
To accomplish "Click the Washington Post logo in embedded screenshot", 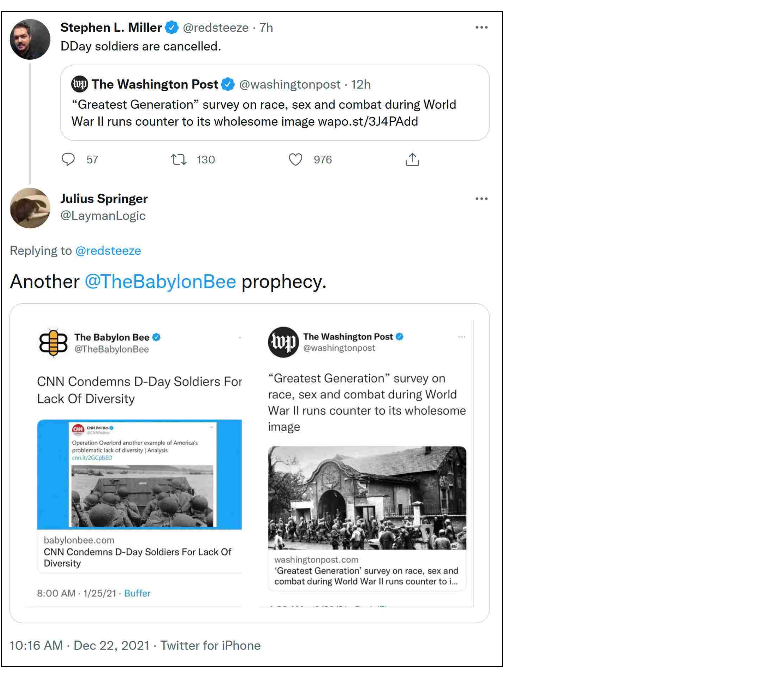I will [283, 342].
